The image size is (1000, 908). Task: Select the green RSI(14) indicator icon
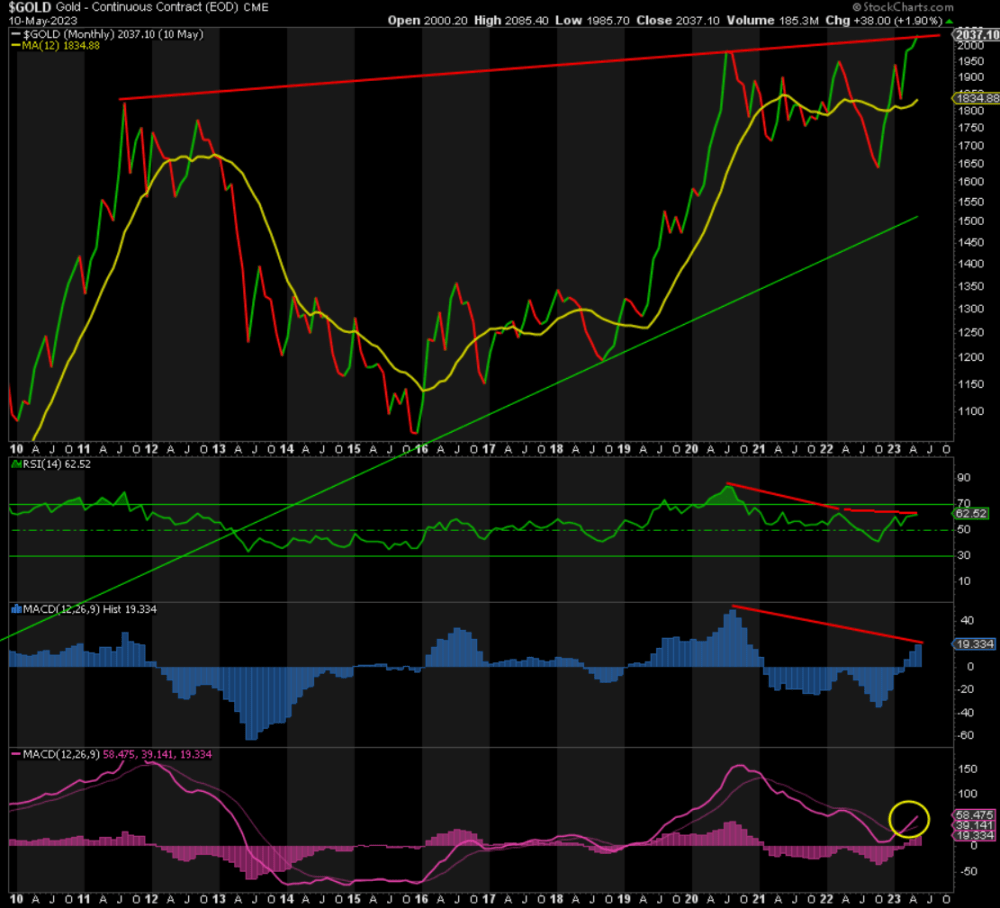(14, 463)
